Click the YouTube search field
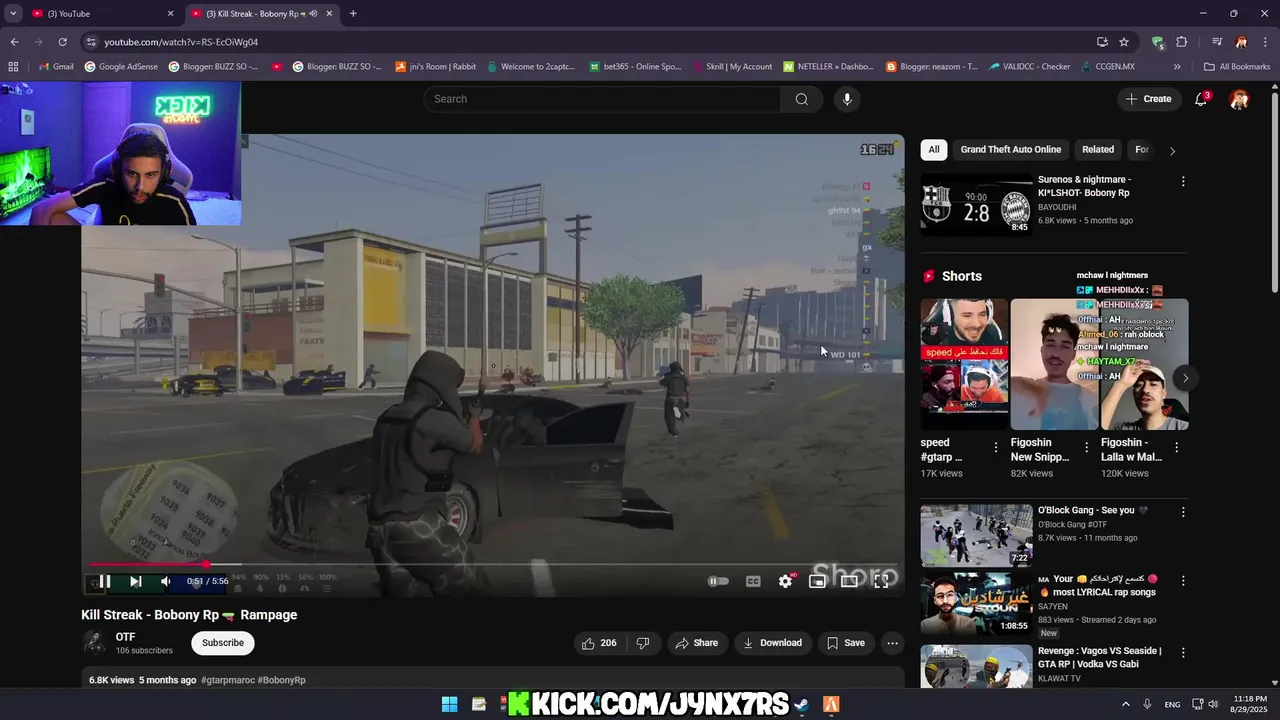The image size is (1280, 720). click(602, 99)
